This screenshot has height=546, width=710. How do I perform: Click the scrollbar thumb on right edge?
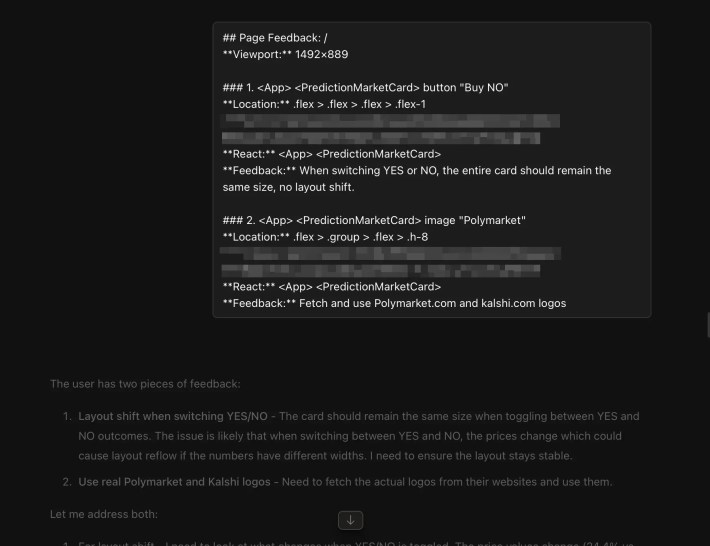click(x=707, y=326)
